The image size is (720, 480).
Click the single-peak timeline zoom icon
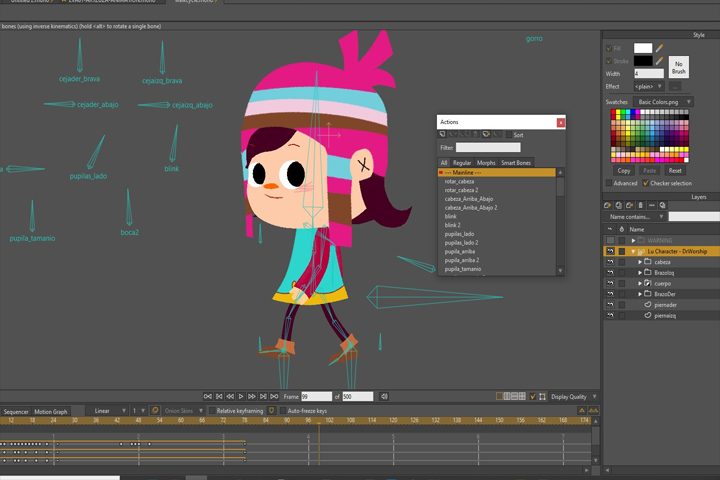tap(582, 410)
